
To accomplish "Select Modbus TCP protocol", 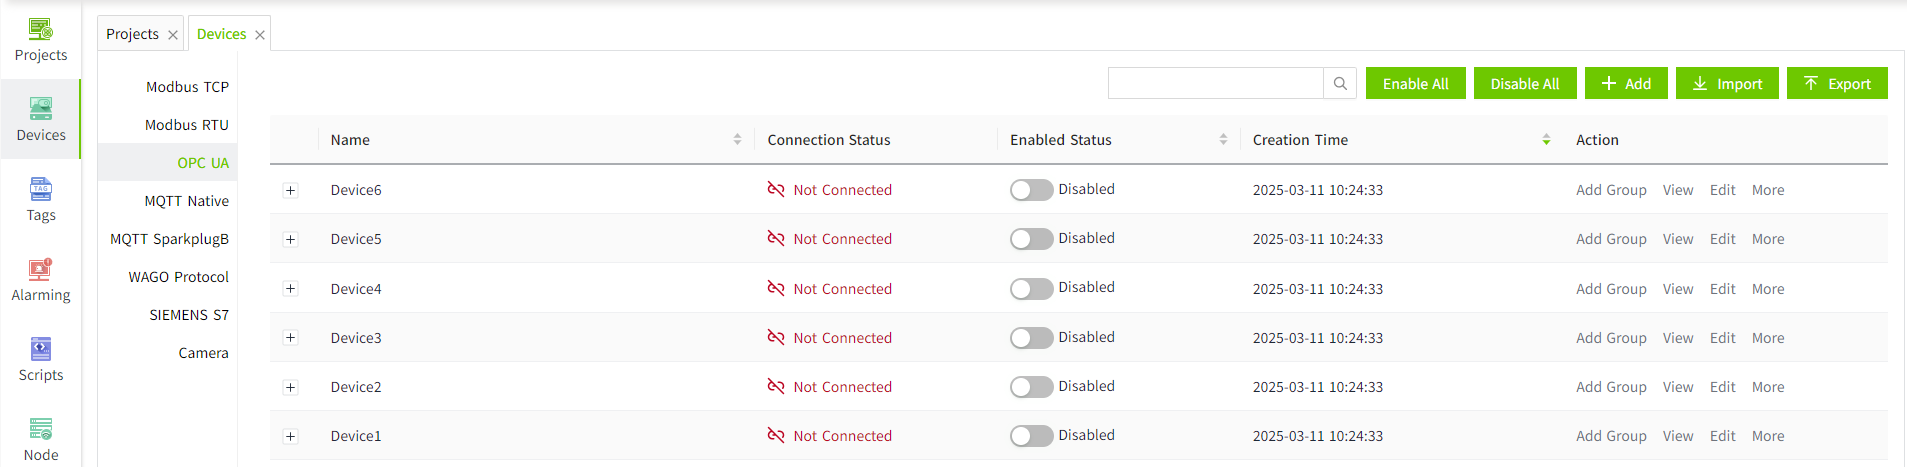I will (187, 87).
